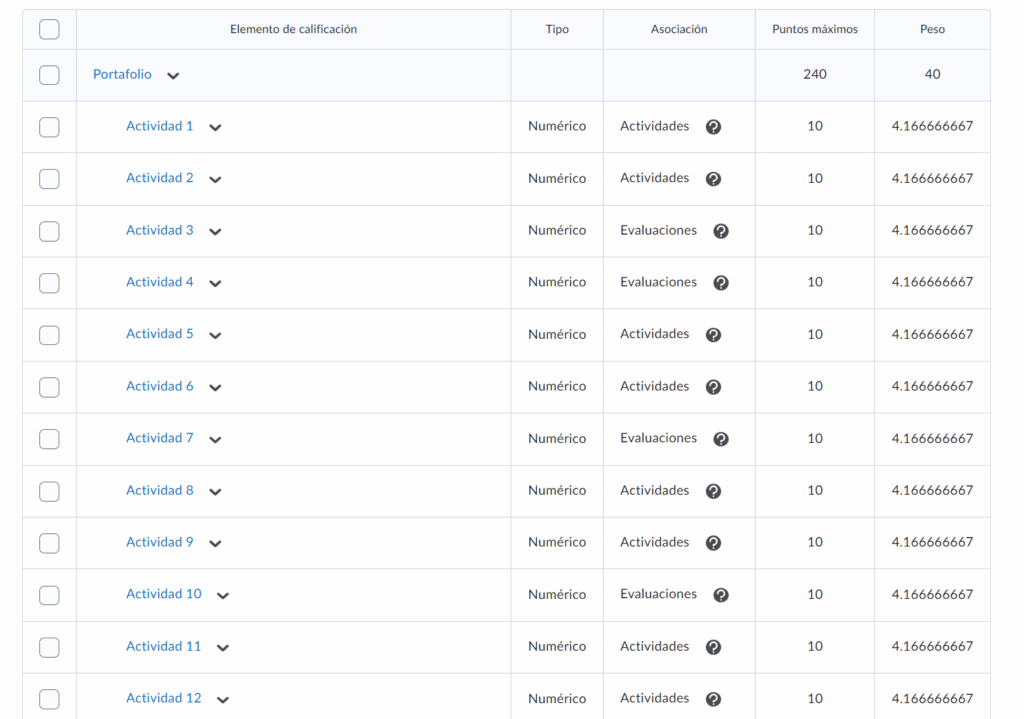The image size is (1024, 719).
Task: Click help icon in Actividad 3 row
Action: (721, 231)
